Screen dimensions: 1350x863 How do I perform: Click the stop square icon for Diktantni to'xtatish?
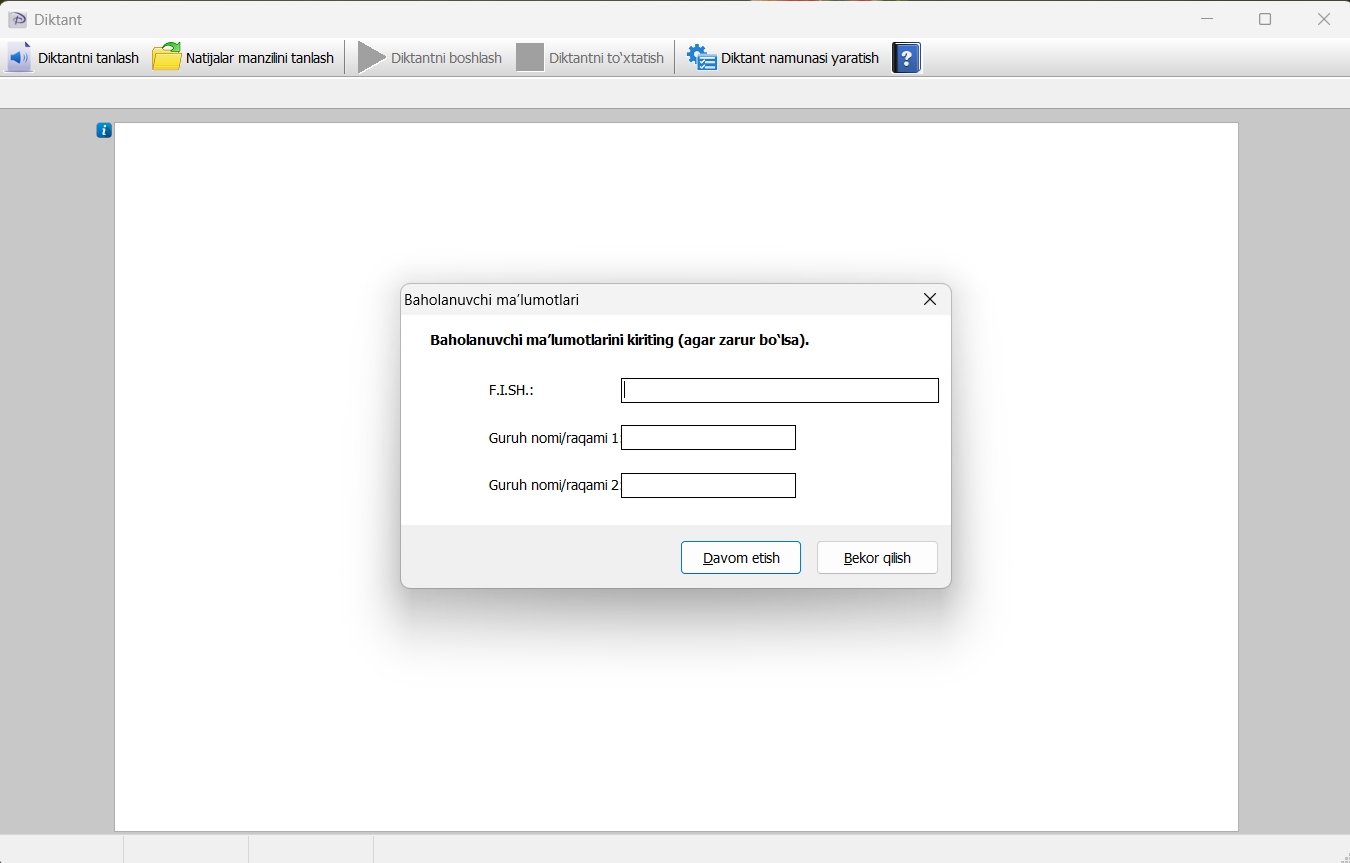530,57
